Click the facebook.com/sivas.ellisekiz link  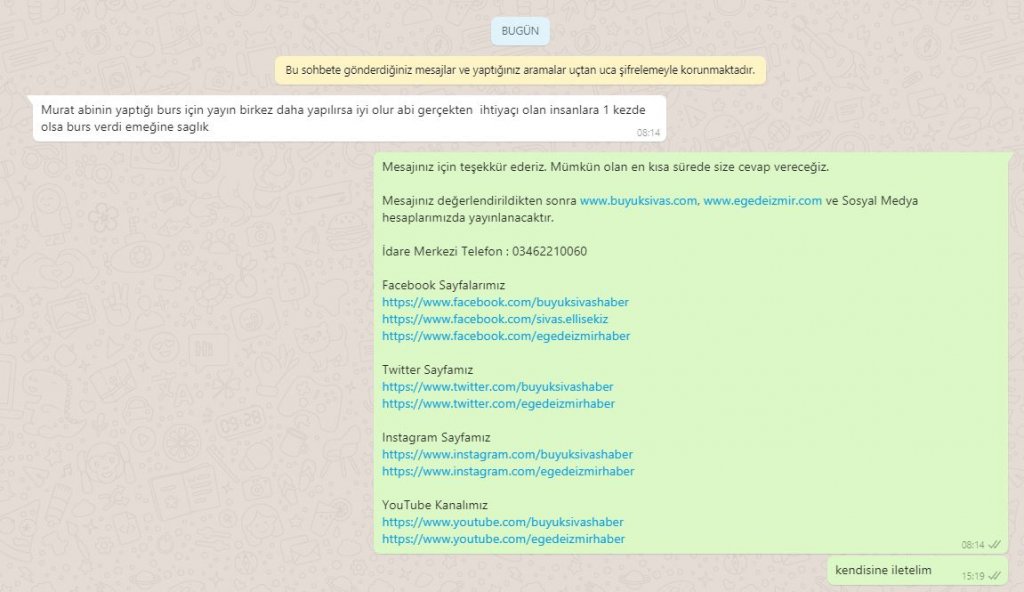(495, 319)
